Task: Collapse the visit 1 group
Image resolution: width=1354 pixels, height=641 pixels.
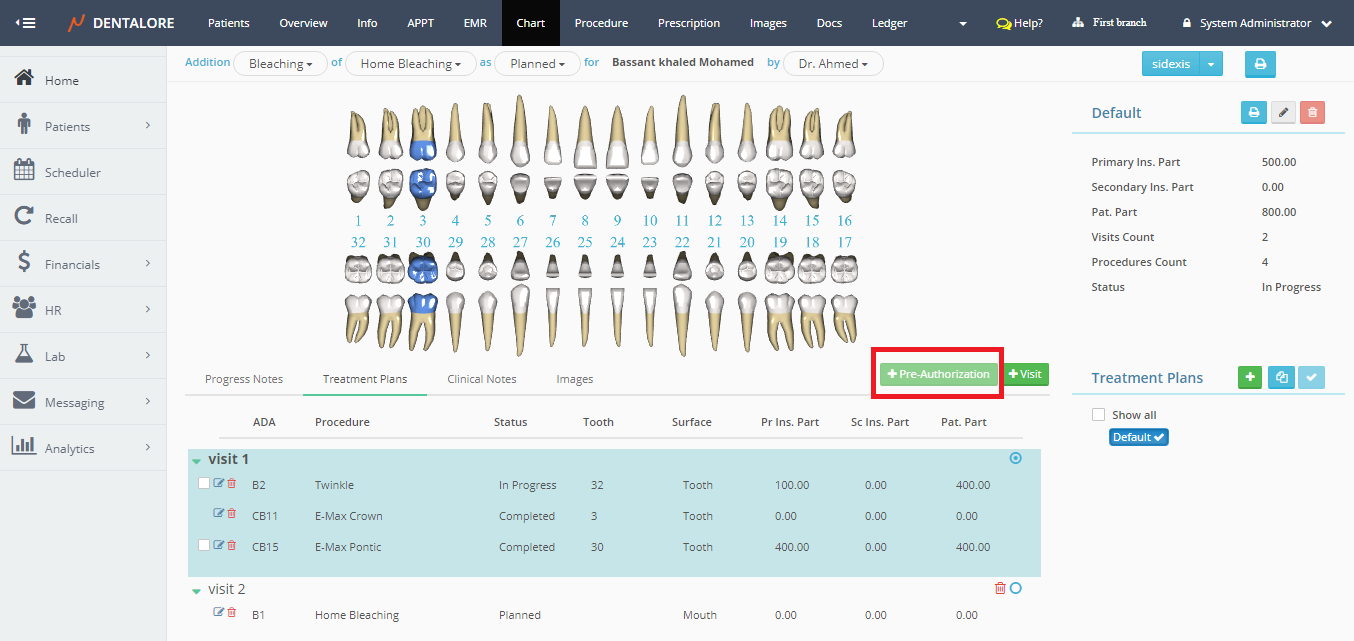Action: pyautogui.click(x=197, y=461)
